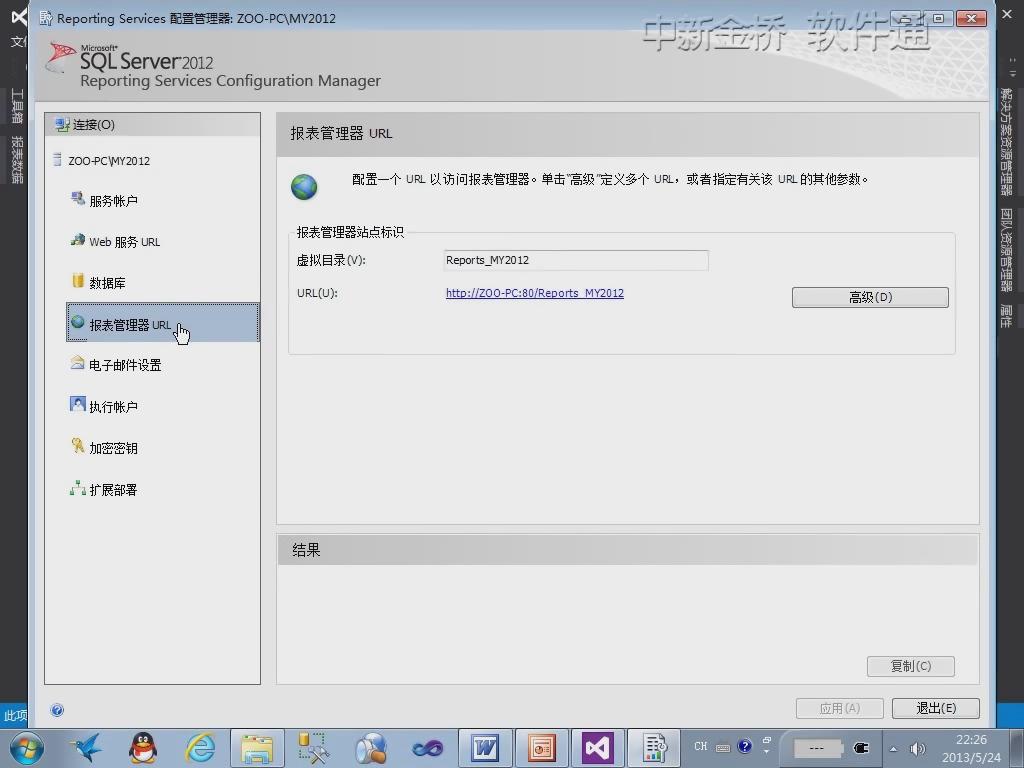Click the 报表管理器站点标识 group label

coord(350,232)
